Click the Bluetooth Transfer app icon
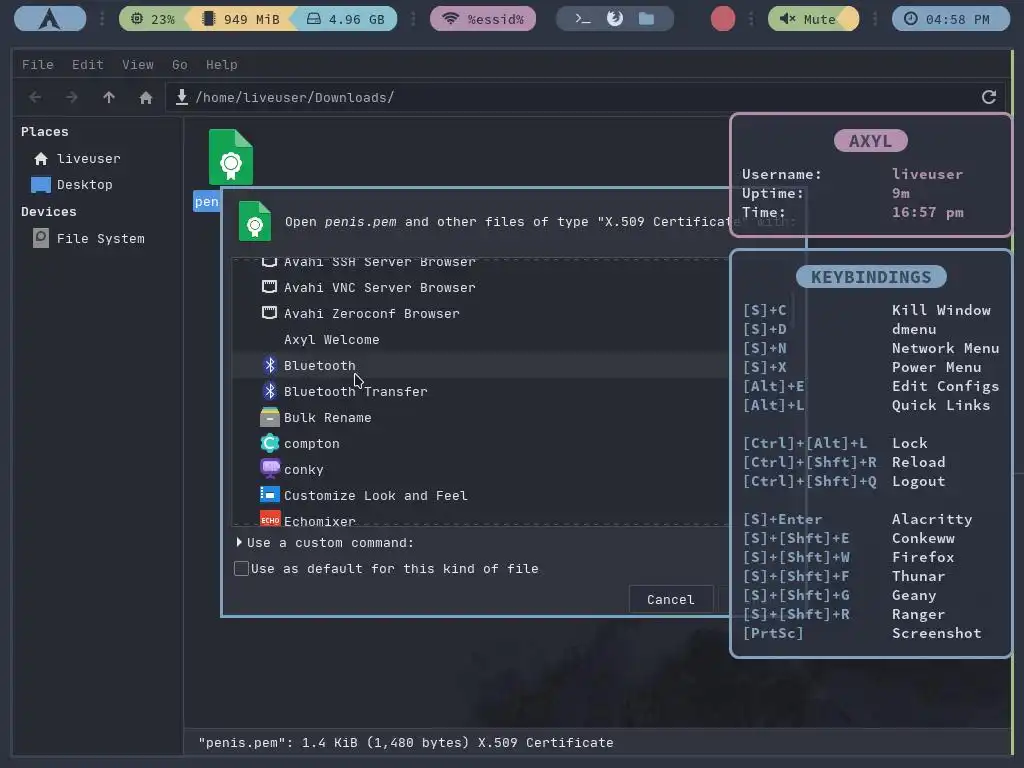This screenshot has width=1024, height=768. (x=270, y=391)
